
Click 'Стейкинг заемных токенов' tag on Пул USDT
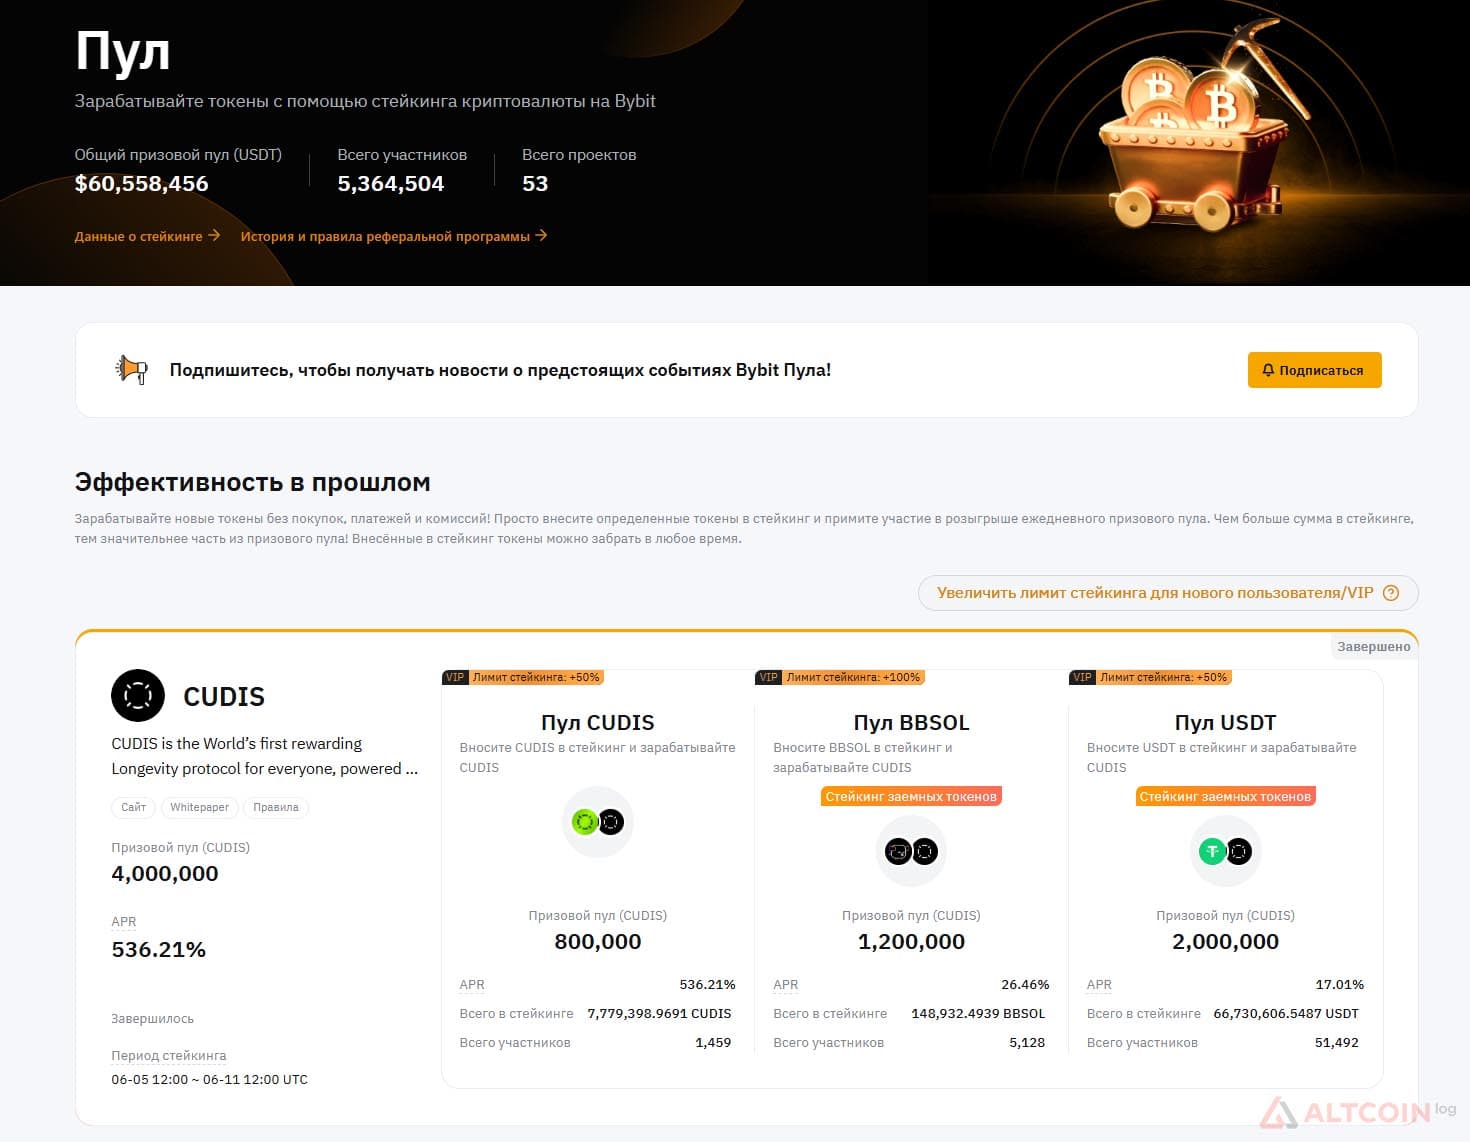coord(1225,797)
